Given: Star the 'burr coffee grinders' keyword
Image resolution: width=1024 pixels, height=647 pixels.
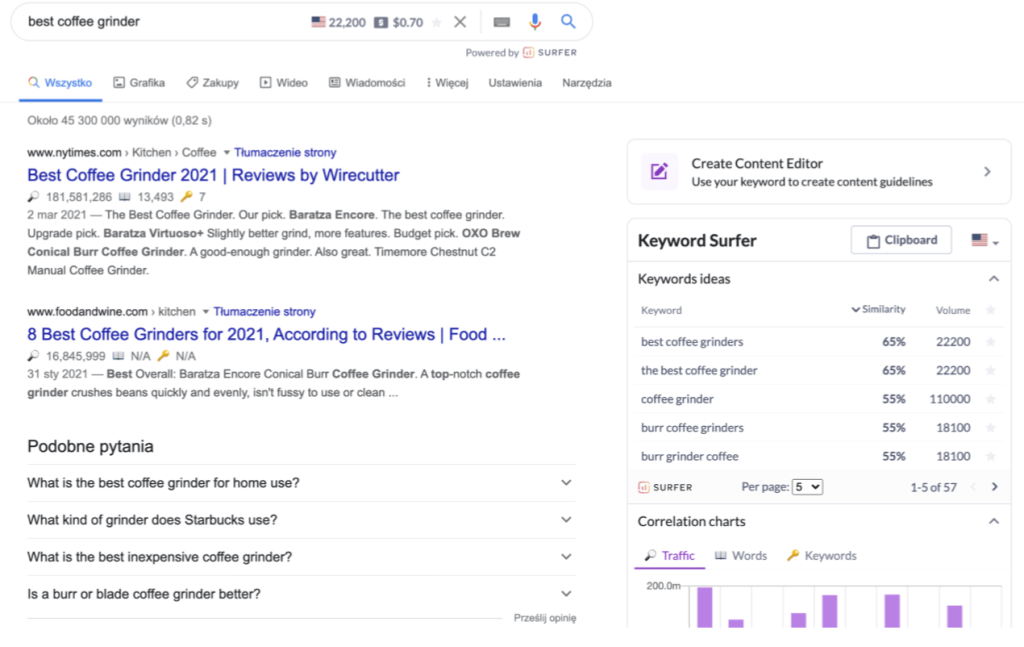Looking at the screenshot, I should 991,428.
